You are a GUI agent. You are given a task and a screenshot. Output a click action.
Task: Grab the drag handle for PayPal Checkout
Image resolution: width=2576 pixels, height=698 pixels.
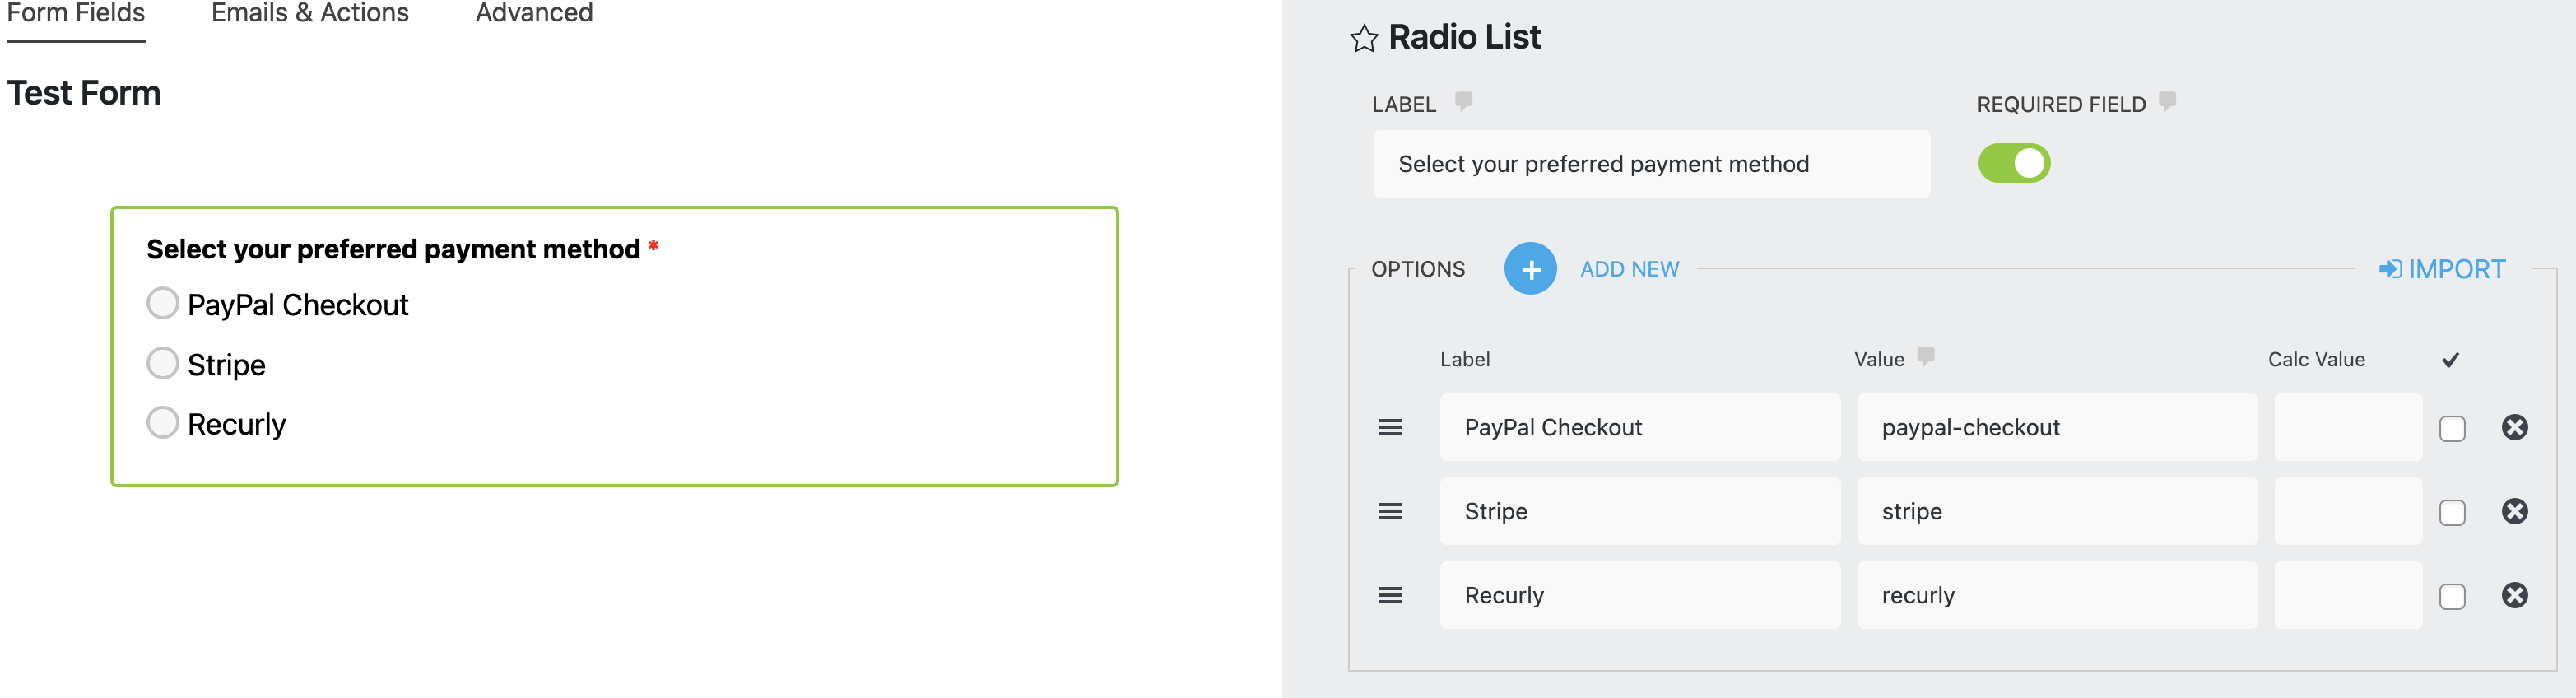pos(1390,427)
